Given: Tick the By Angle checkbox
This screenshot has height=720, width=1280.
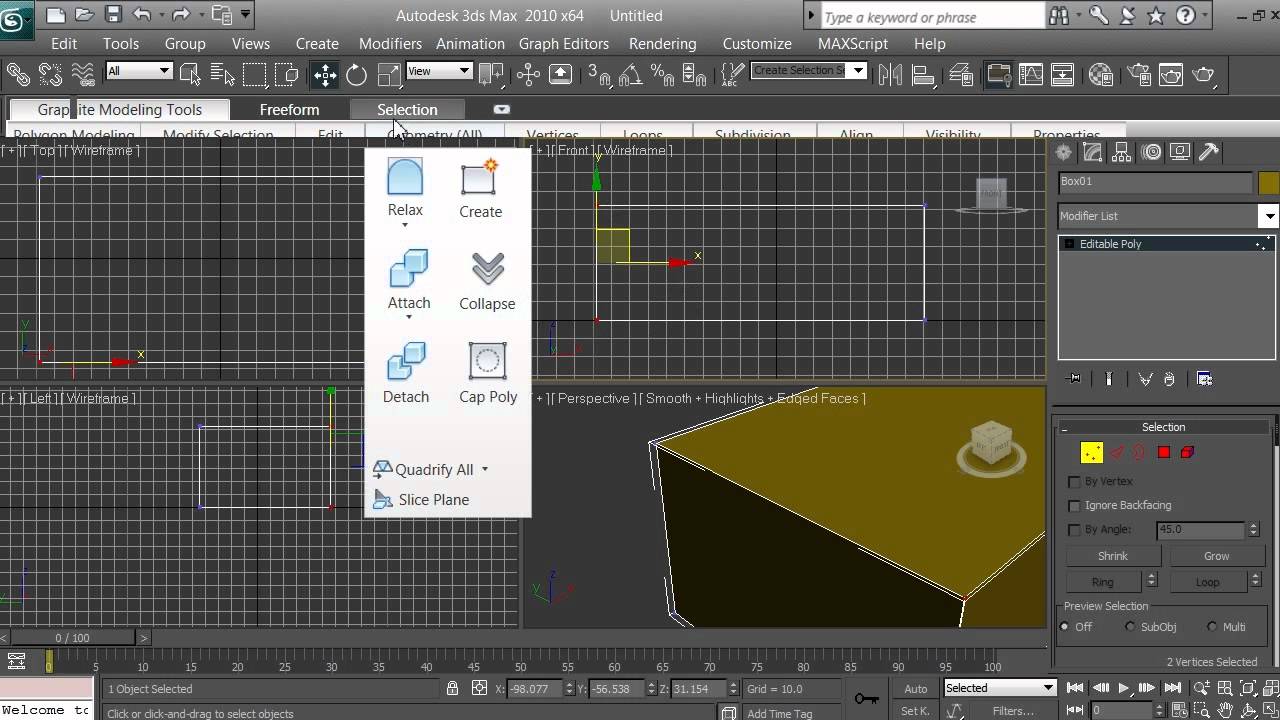Looking at the screenshot, I should [1075, 529].
